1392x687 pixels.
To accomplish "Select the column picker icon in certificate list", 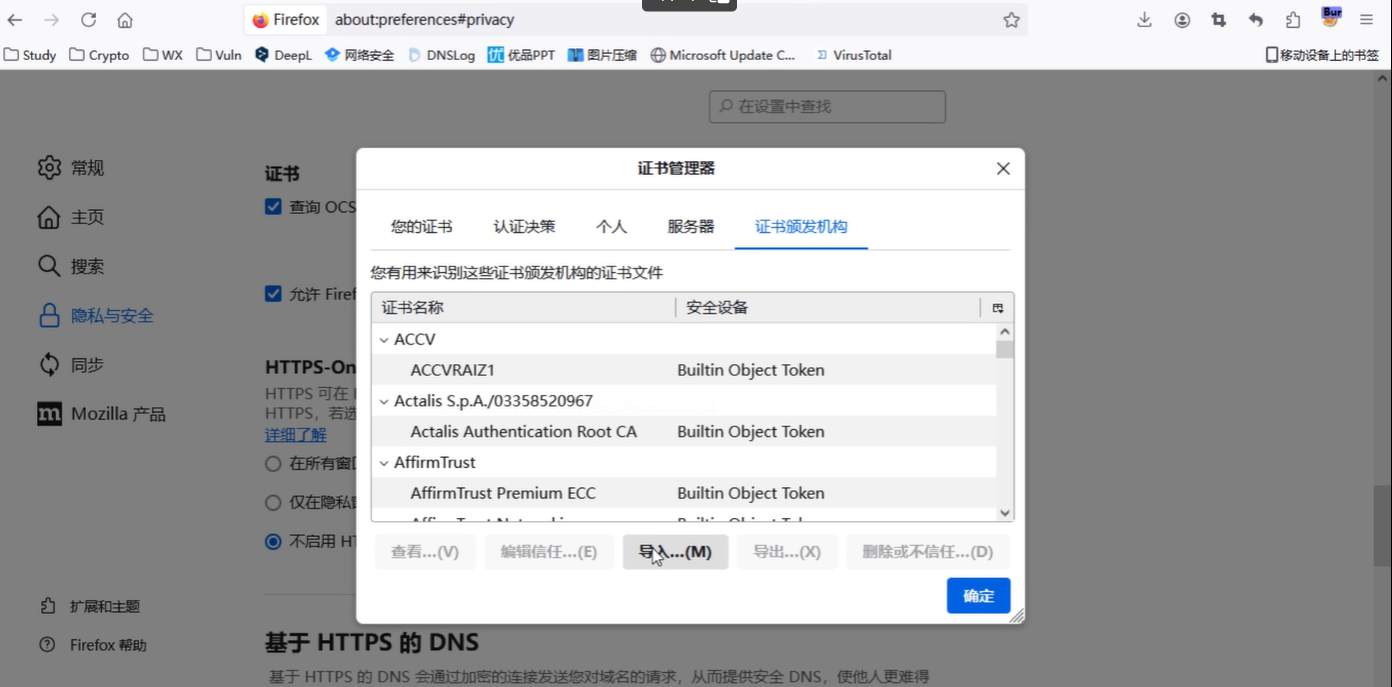I will (998, 308).
